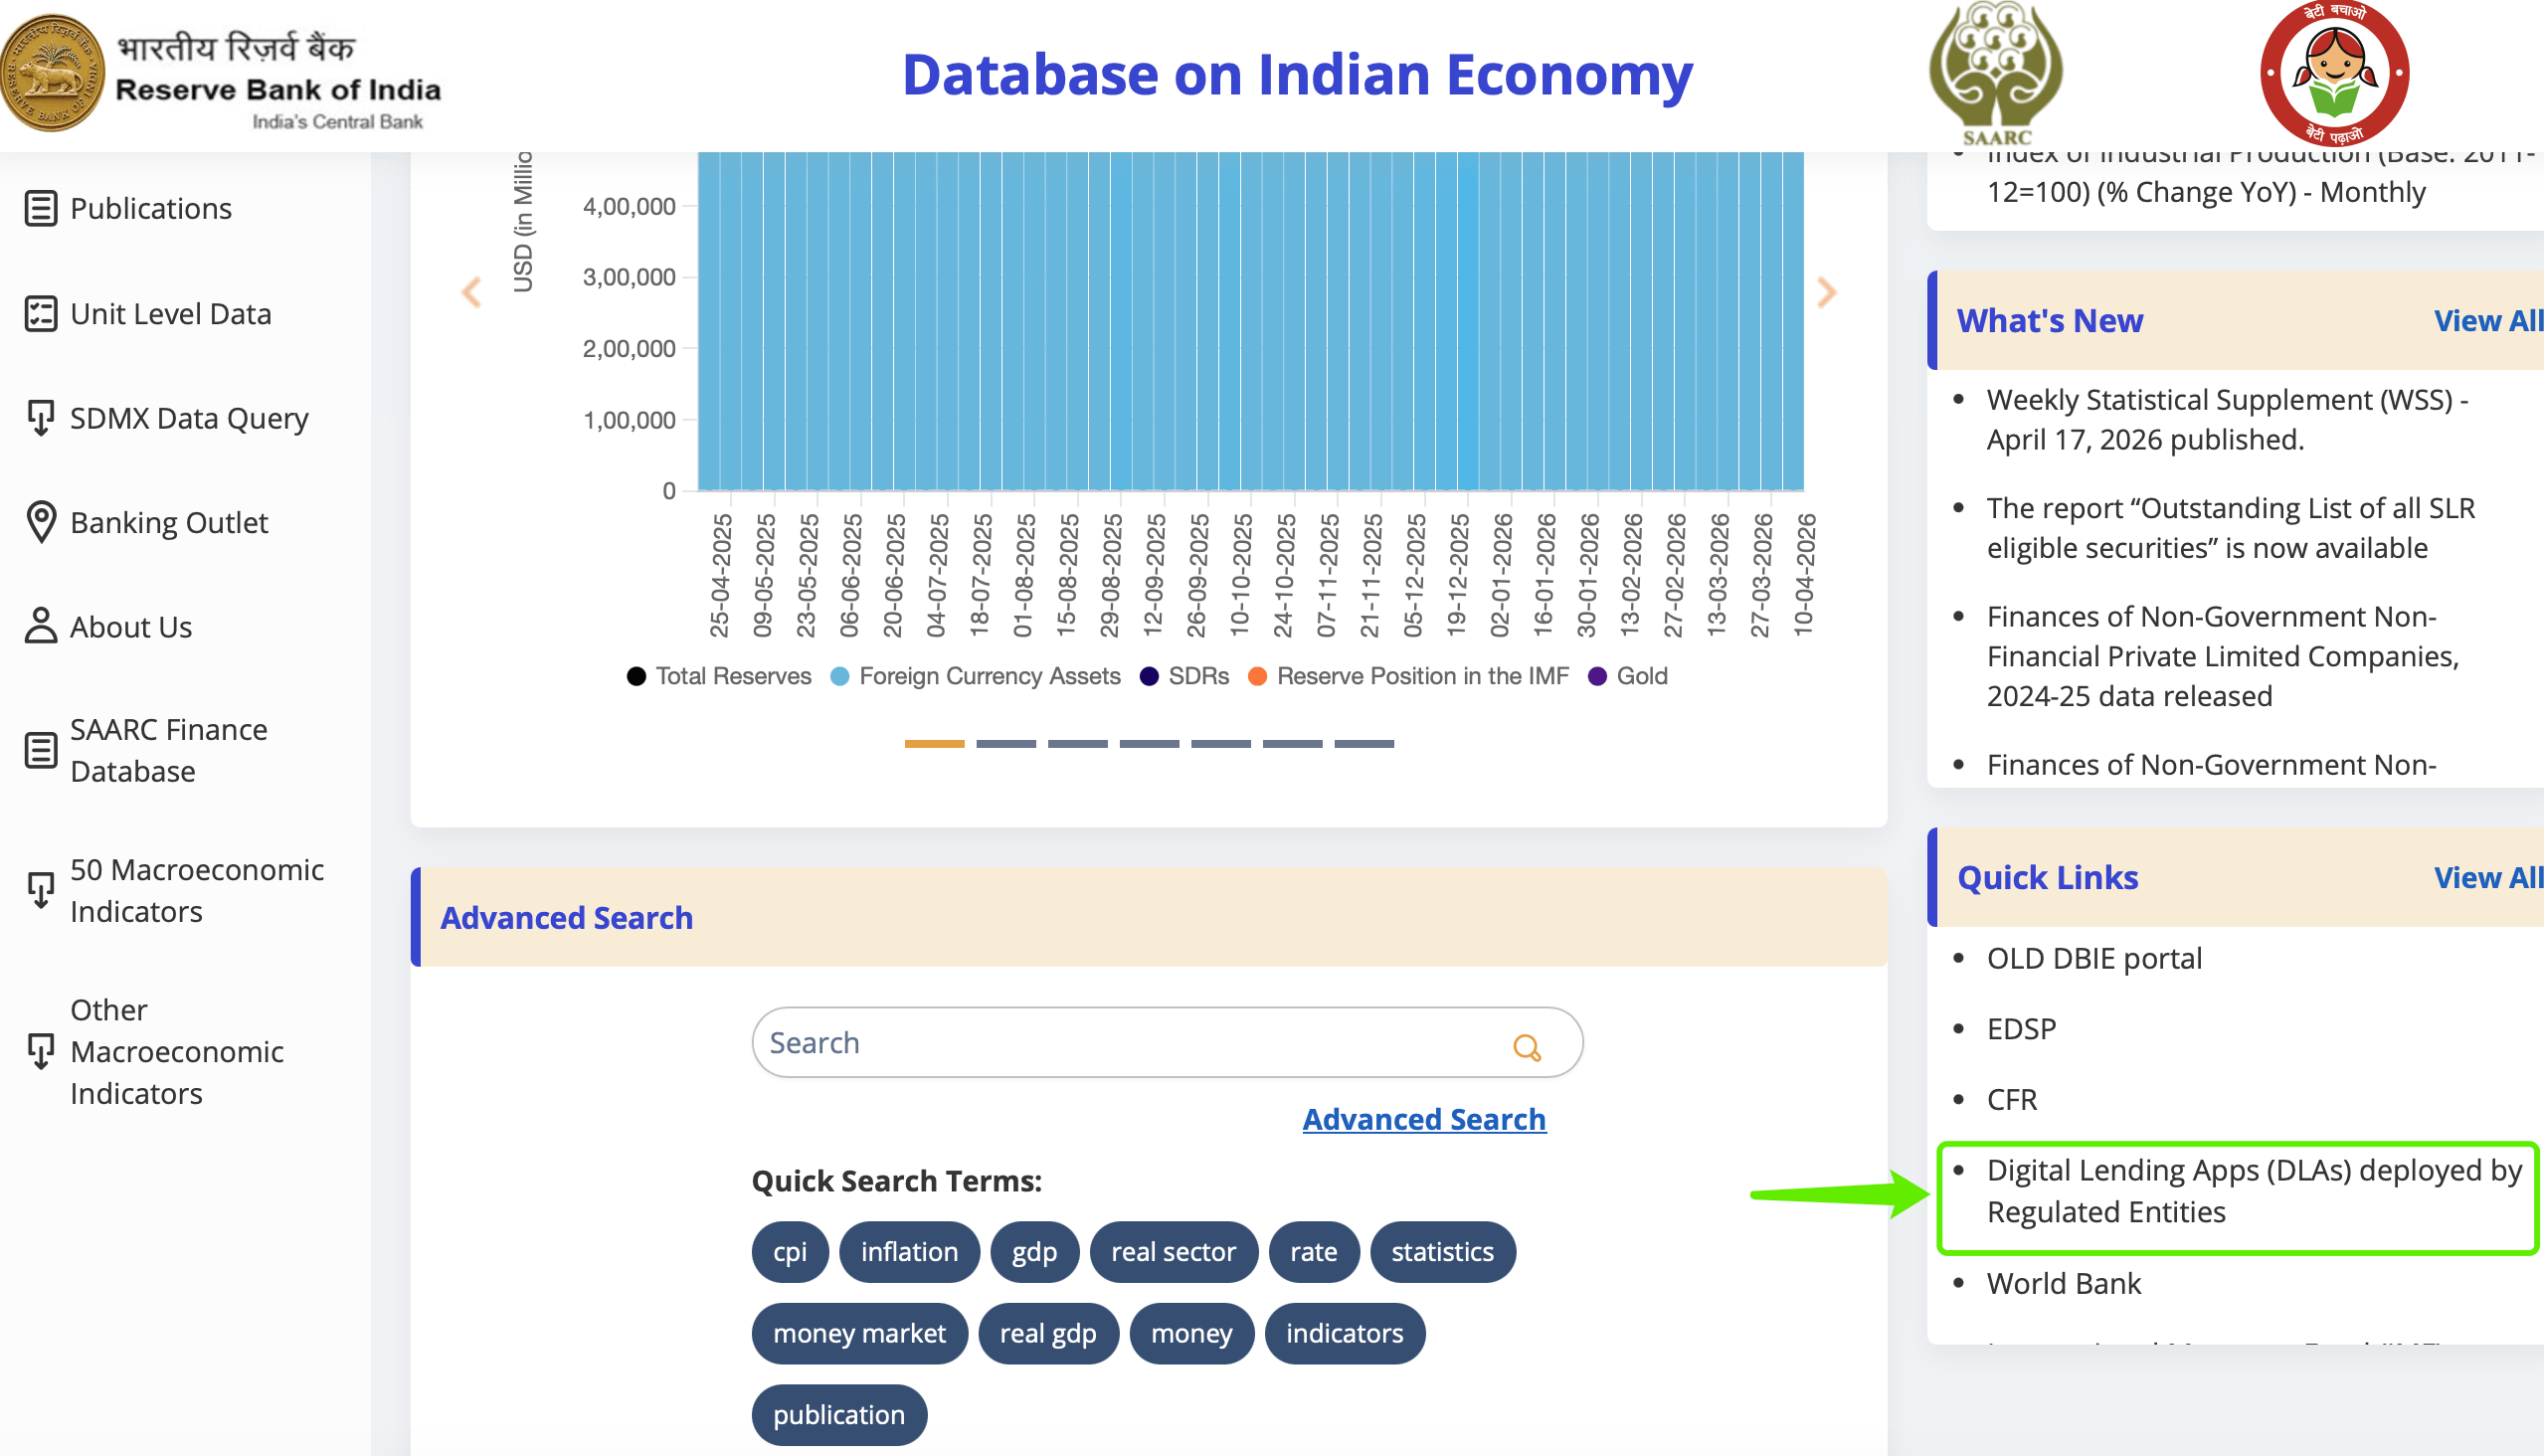
Task: Select the Banking Outlet location pin icon
Action: (40, 521)
